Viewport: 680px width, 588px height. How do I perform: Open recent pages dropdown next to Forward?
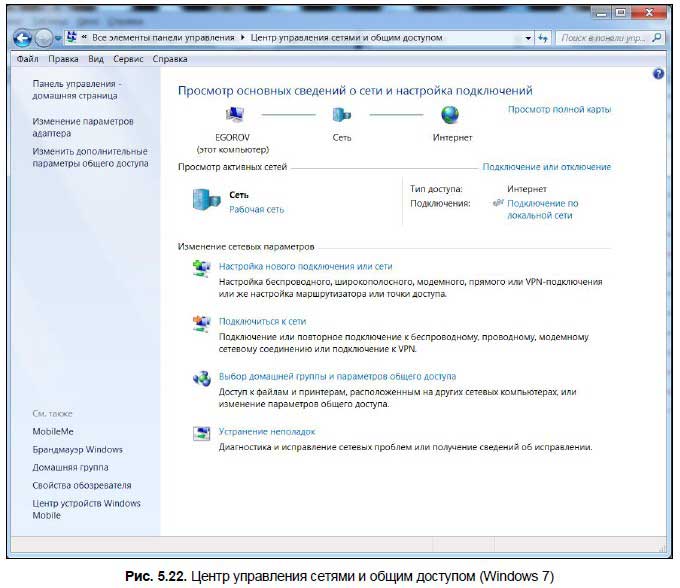coord(58,39)
